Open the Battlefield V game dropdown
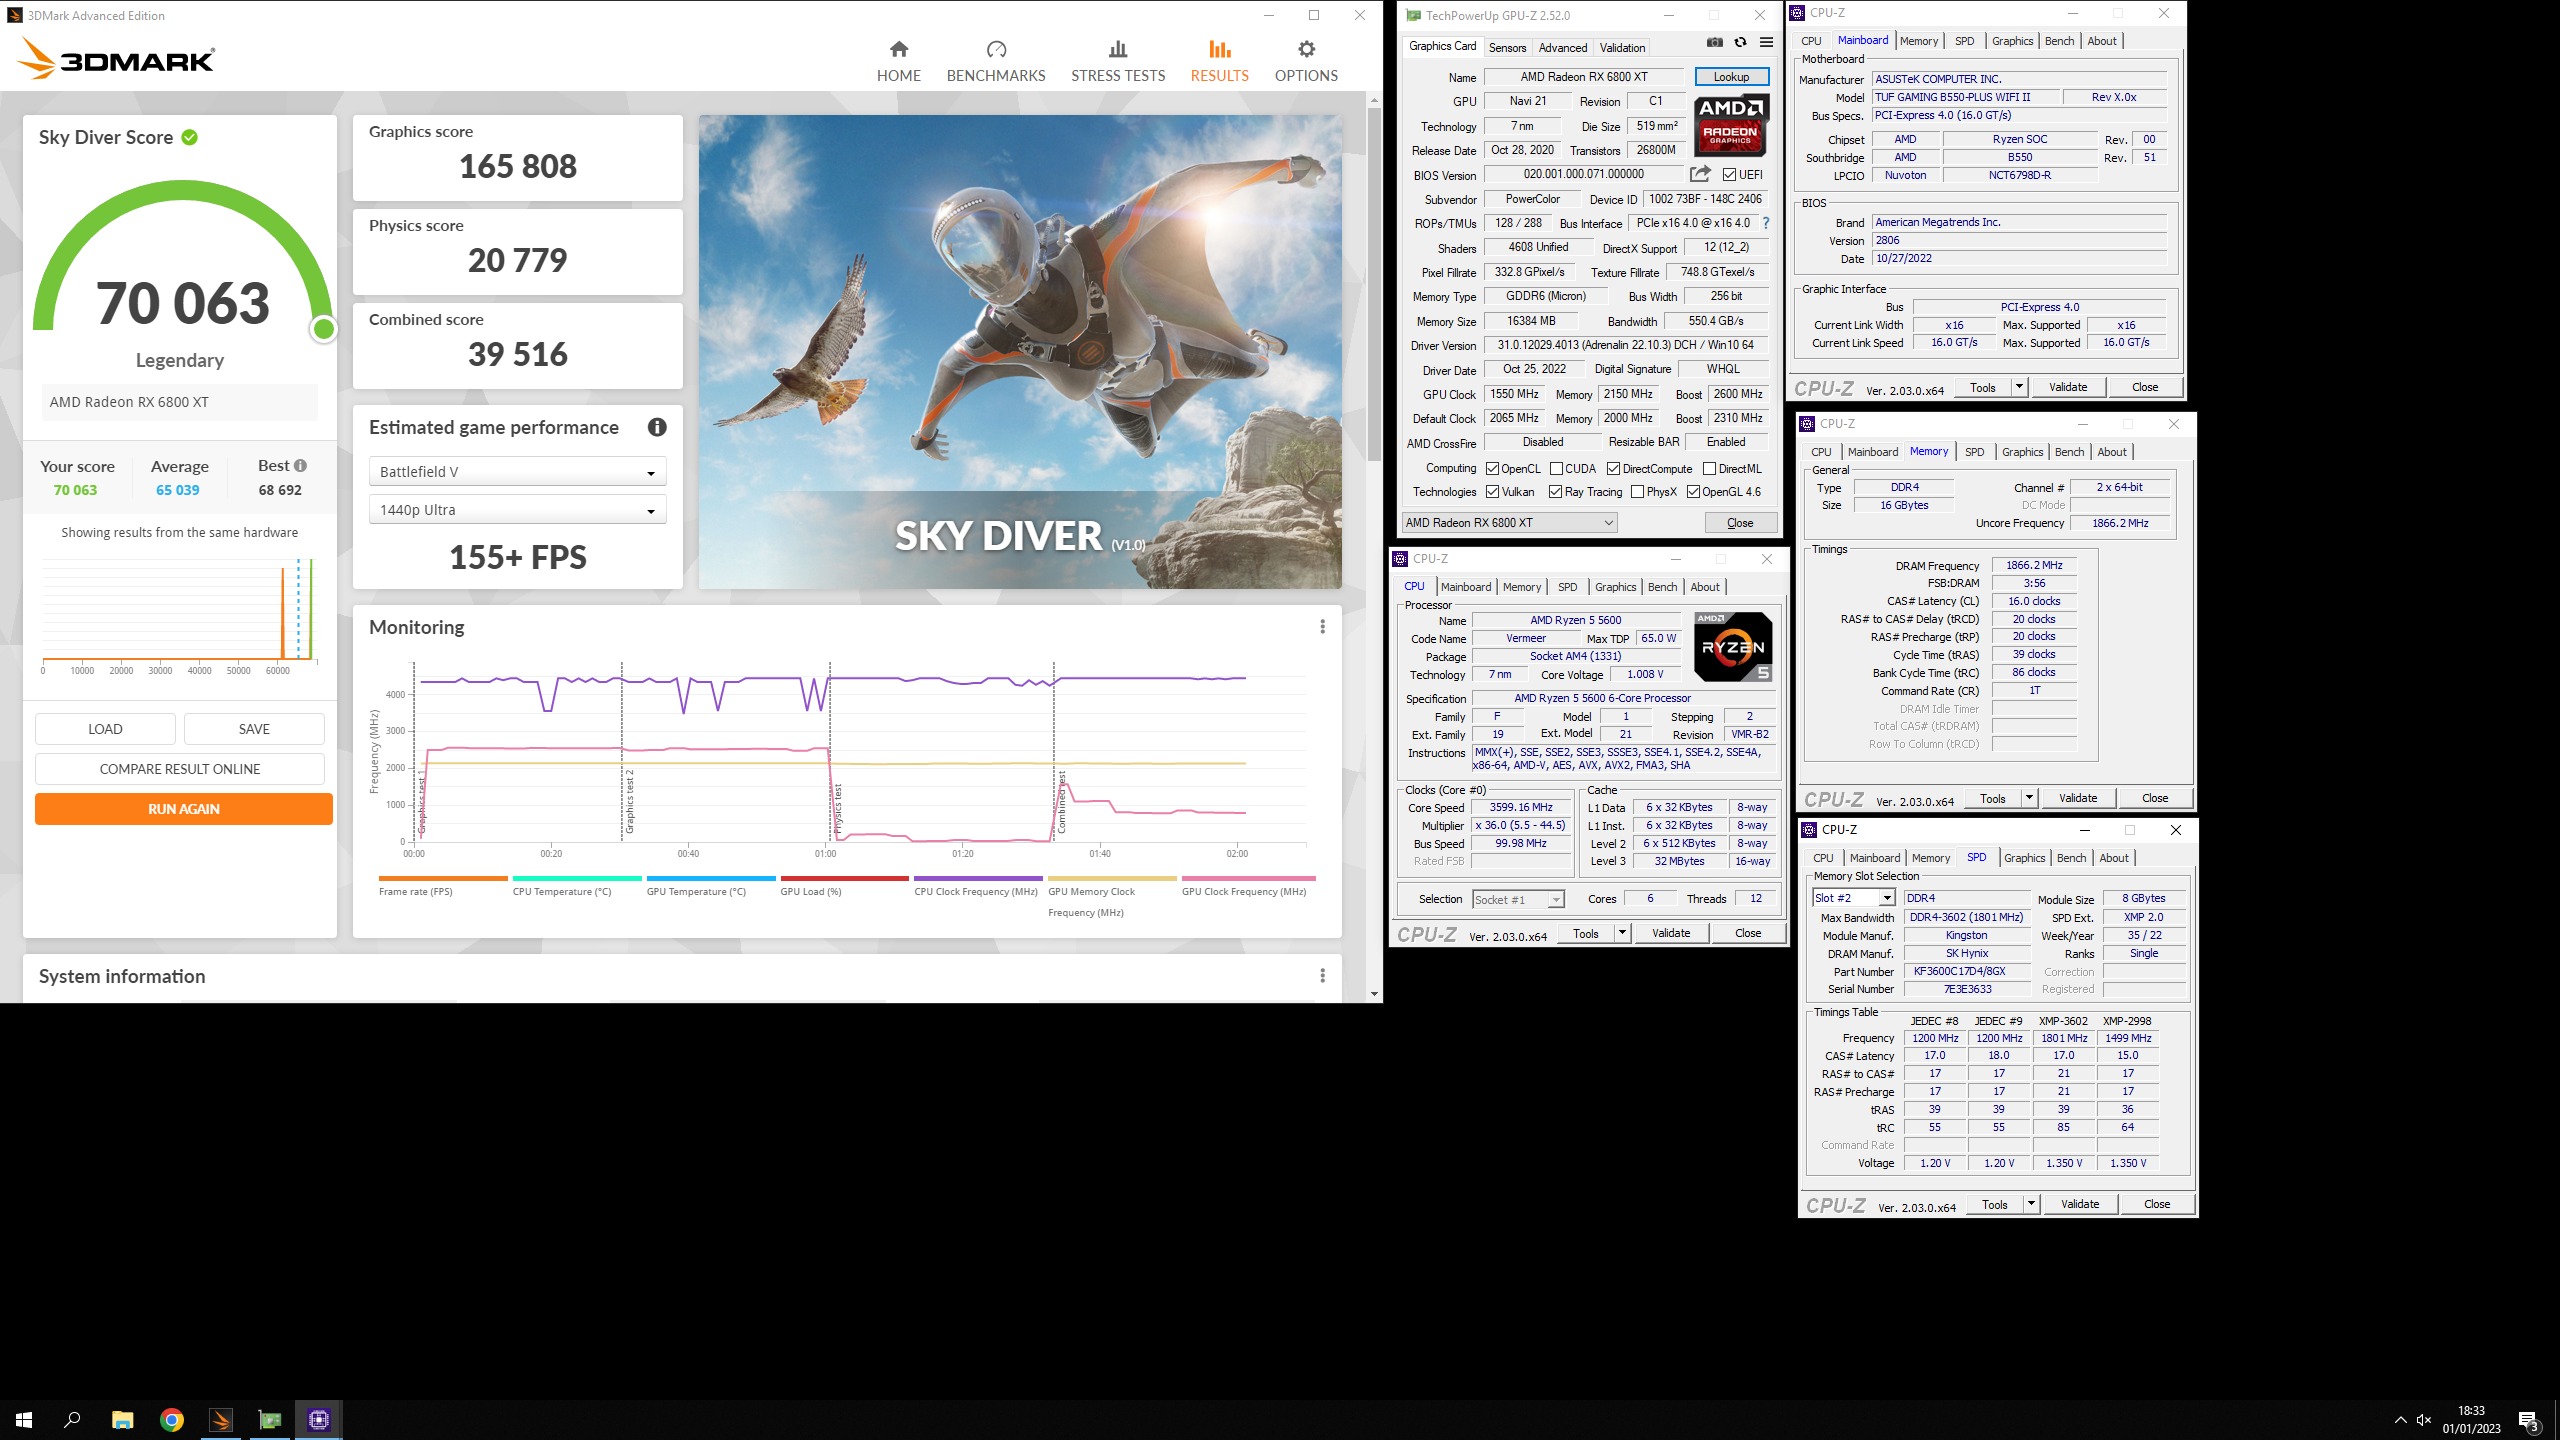2560x1440 pixels. pos(518,472)
